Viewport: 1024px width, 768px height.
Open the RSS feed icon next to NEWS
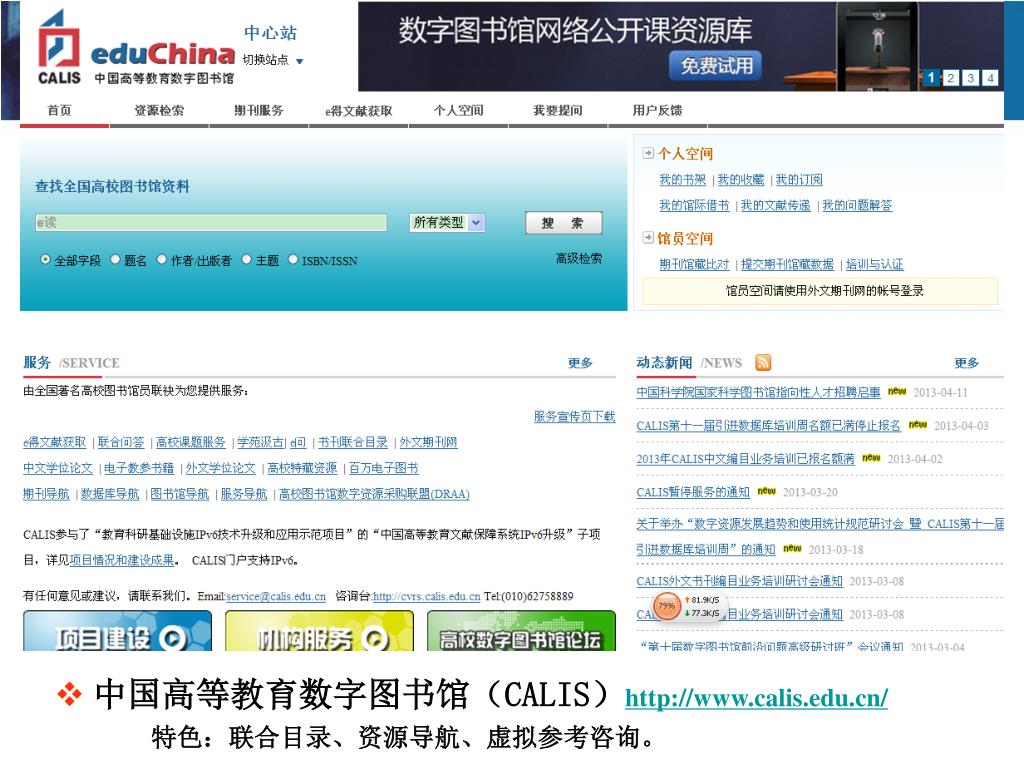click(763, 362)
